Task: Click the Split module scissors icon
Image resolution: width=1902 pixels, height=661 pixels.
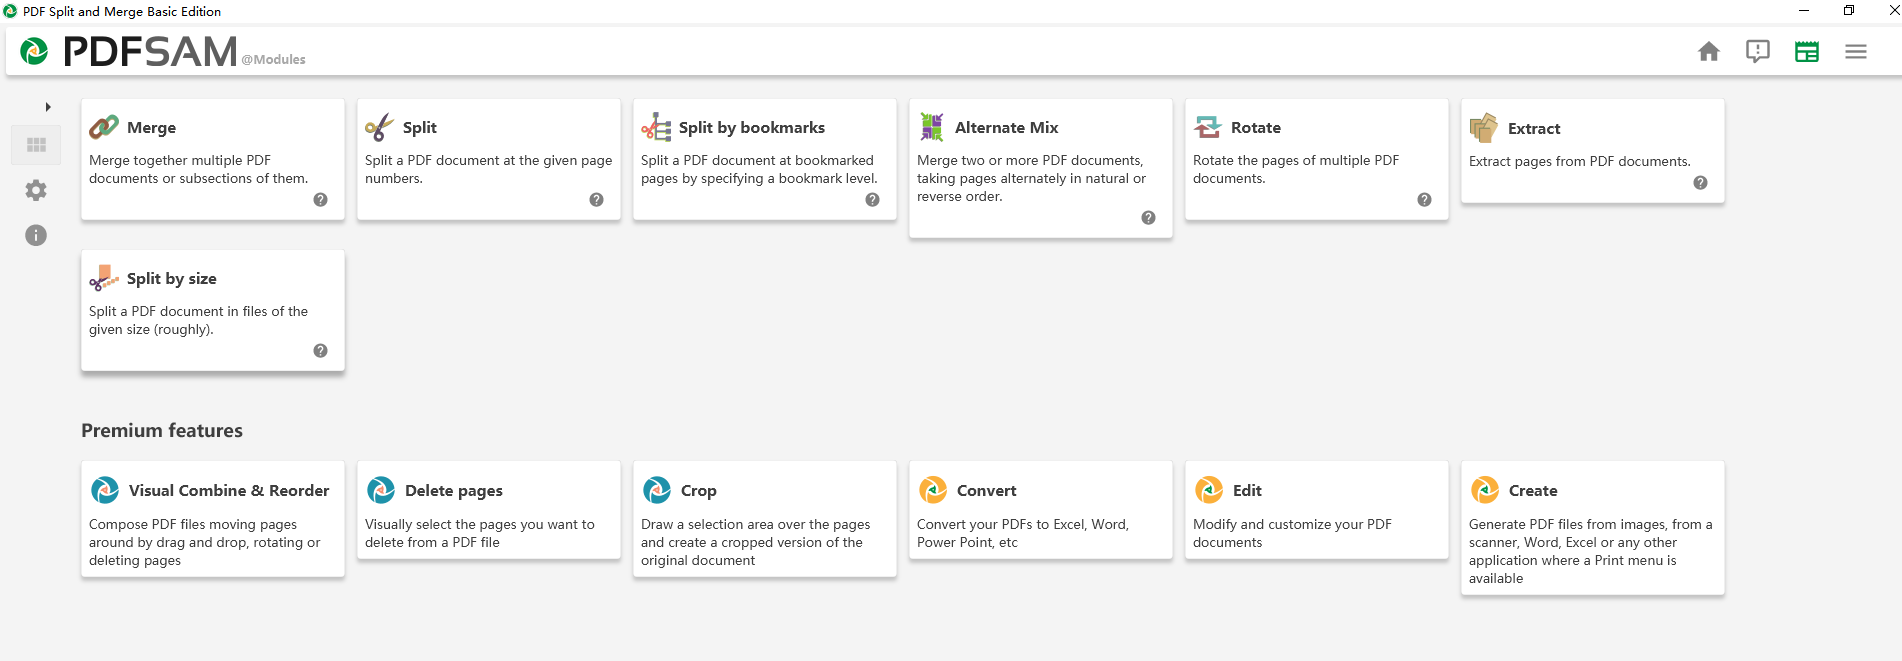Action: 380,127
